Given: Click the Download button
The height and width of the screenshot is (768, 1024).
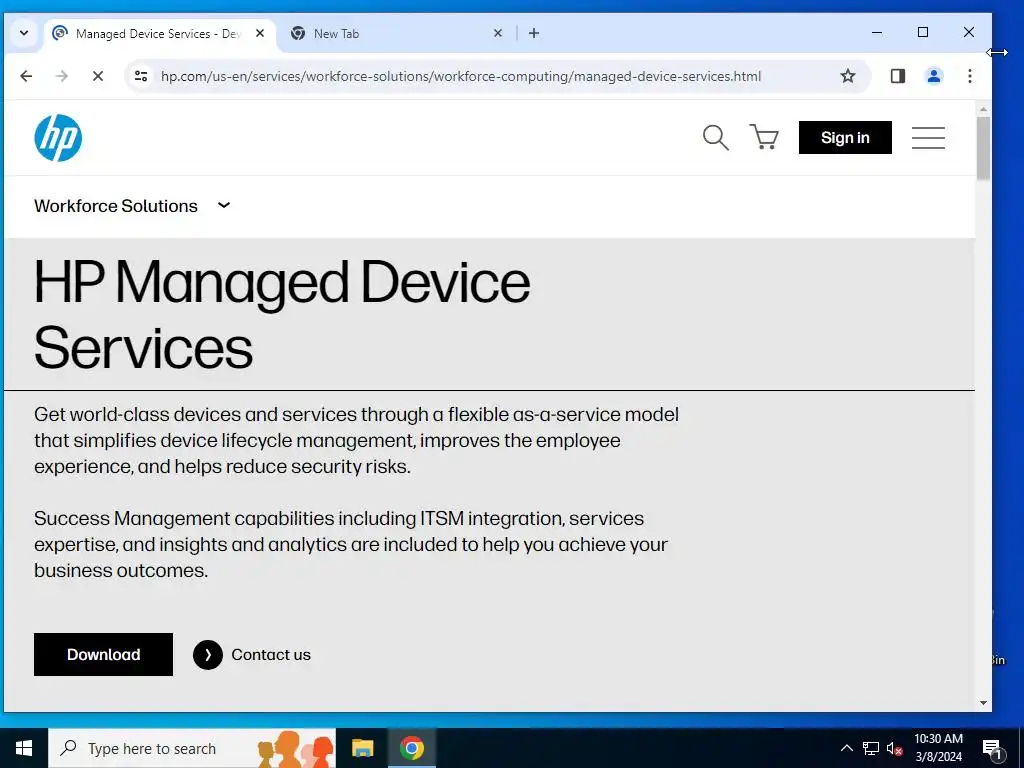Looking at the screenshot, I should pos(103,654).
